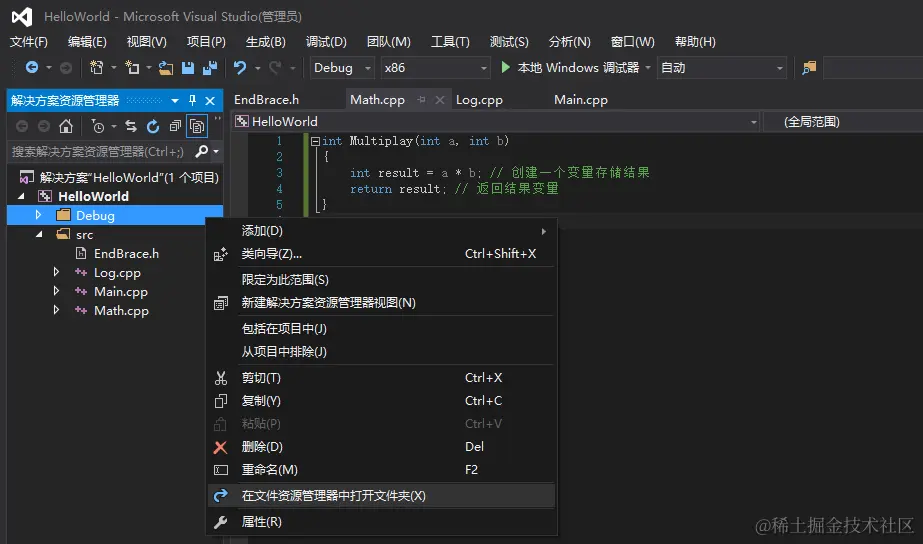Open the undo history dropdown arrow

pos(257,68)
